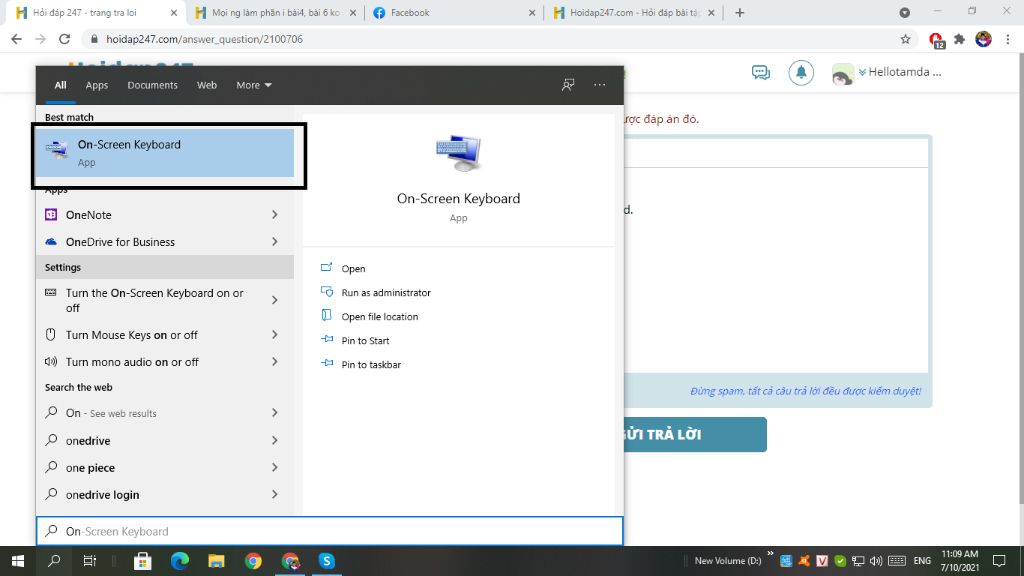Click the Chrome back arrow

[x=16, y=39]
